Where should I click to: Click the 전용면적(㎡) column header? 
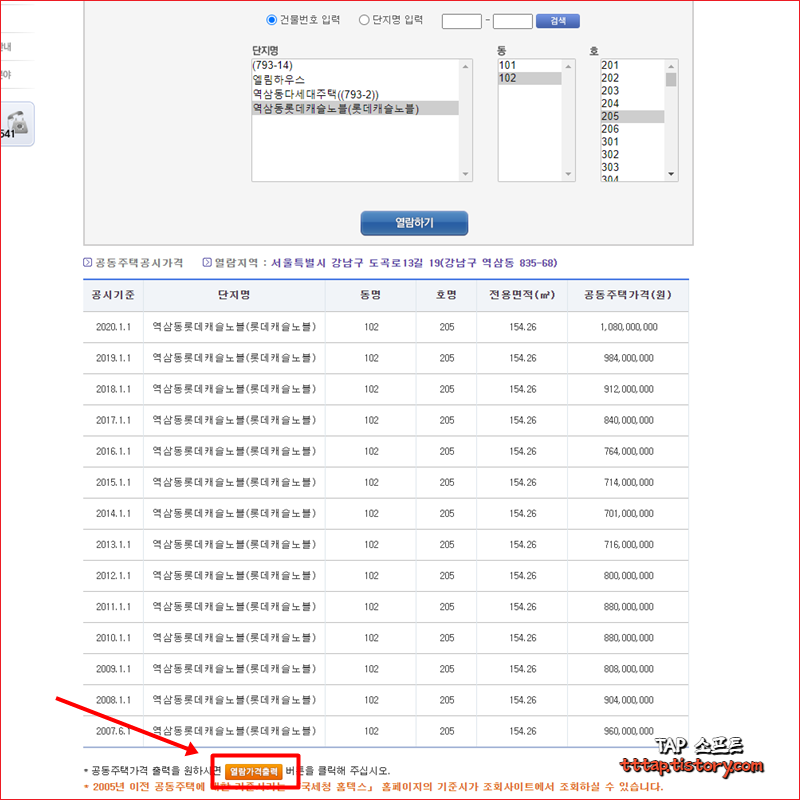point(522,295)
